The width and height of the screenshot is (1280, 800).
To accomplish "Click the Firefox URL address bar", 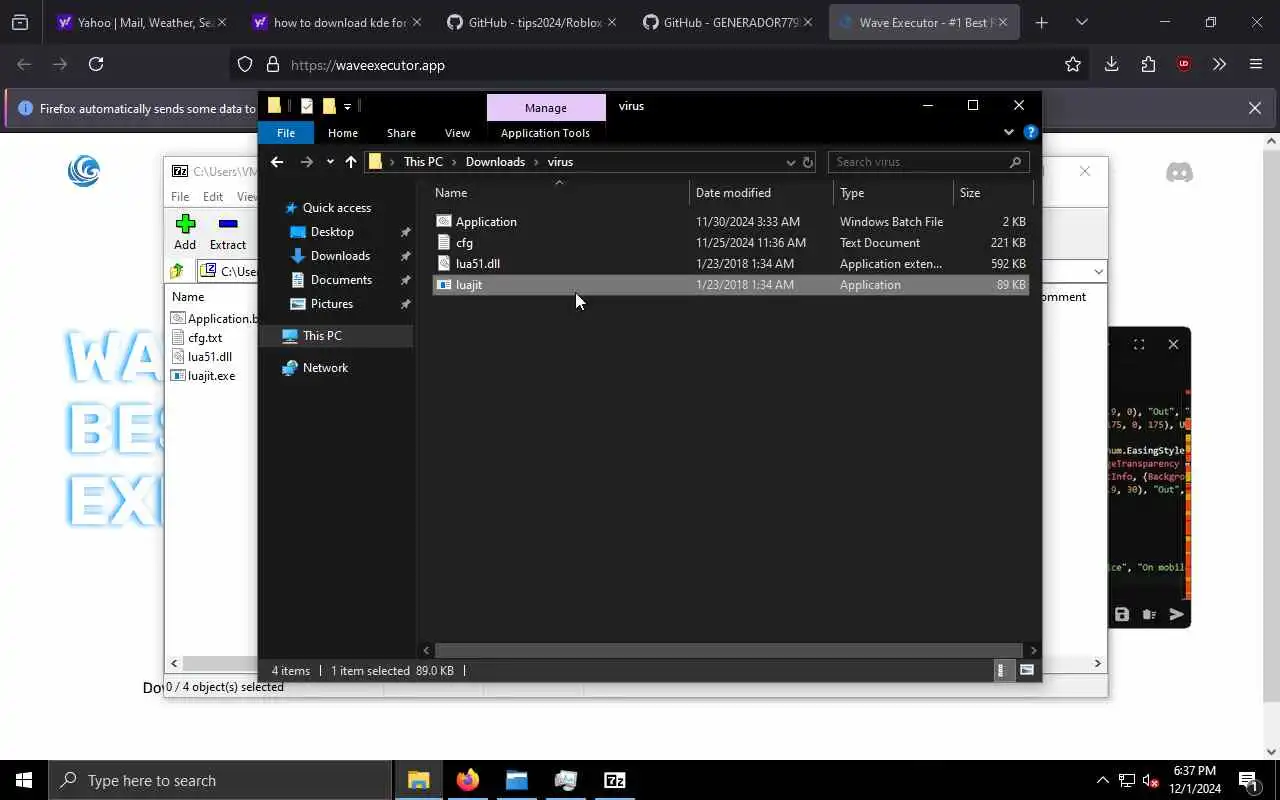I will [660, 65].
